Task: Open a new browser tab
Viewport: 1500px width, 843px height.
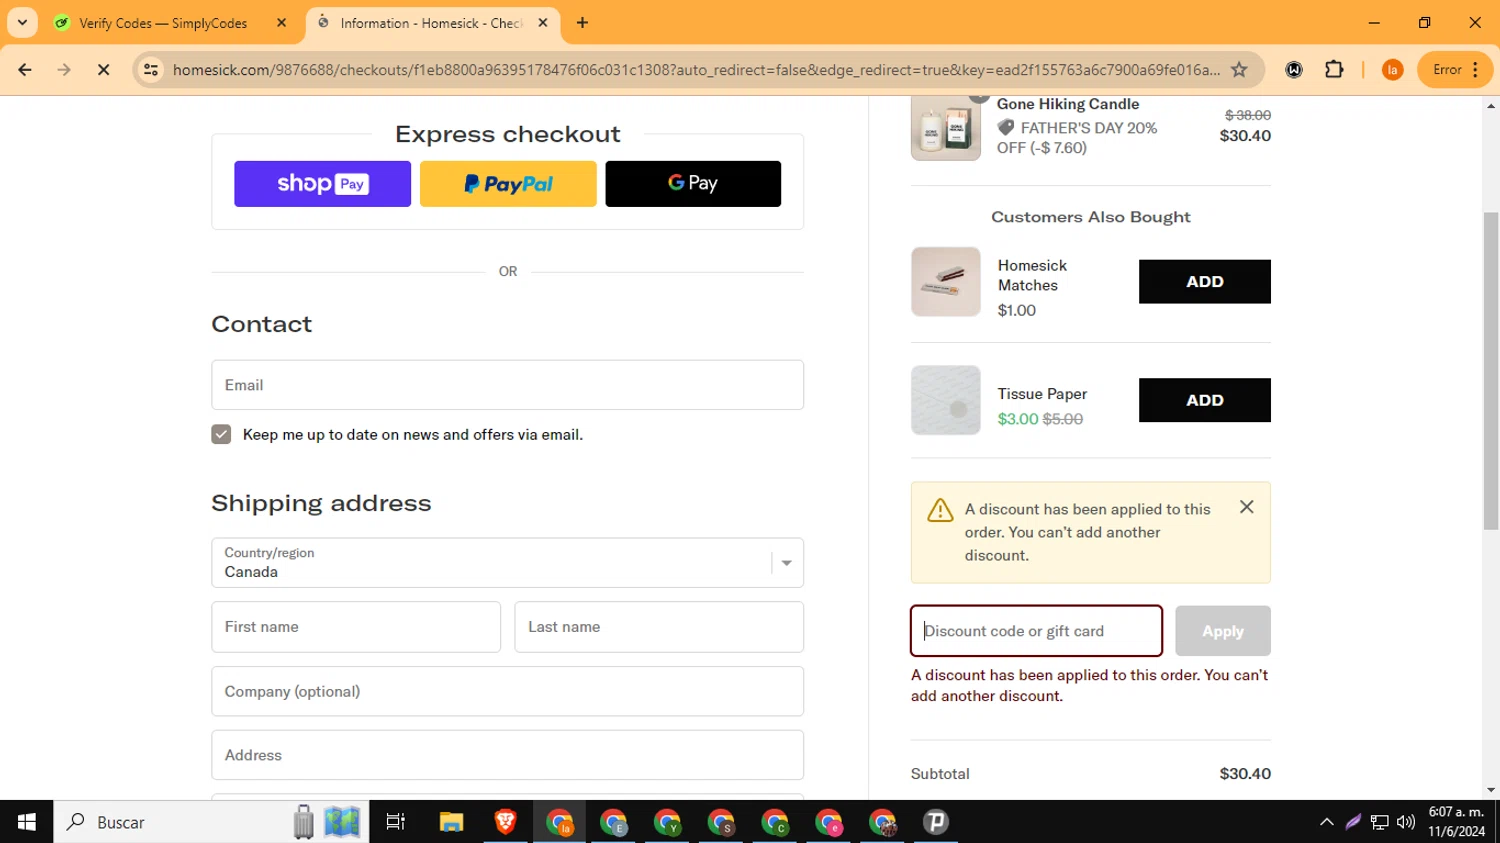Action: click(x=582, y=23)
